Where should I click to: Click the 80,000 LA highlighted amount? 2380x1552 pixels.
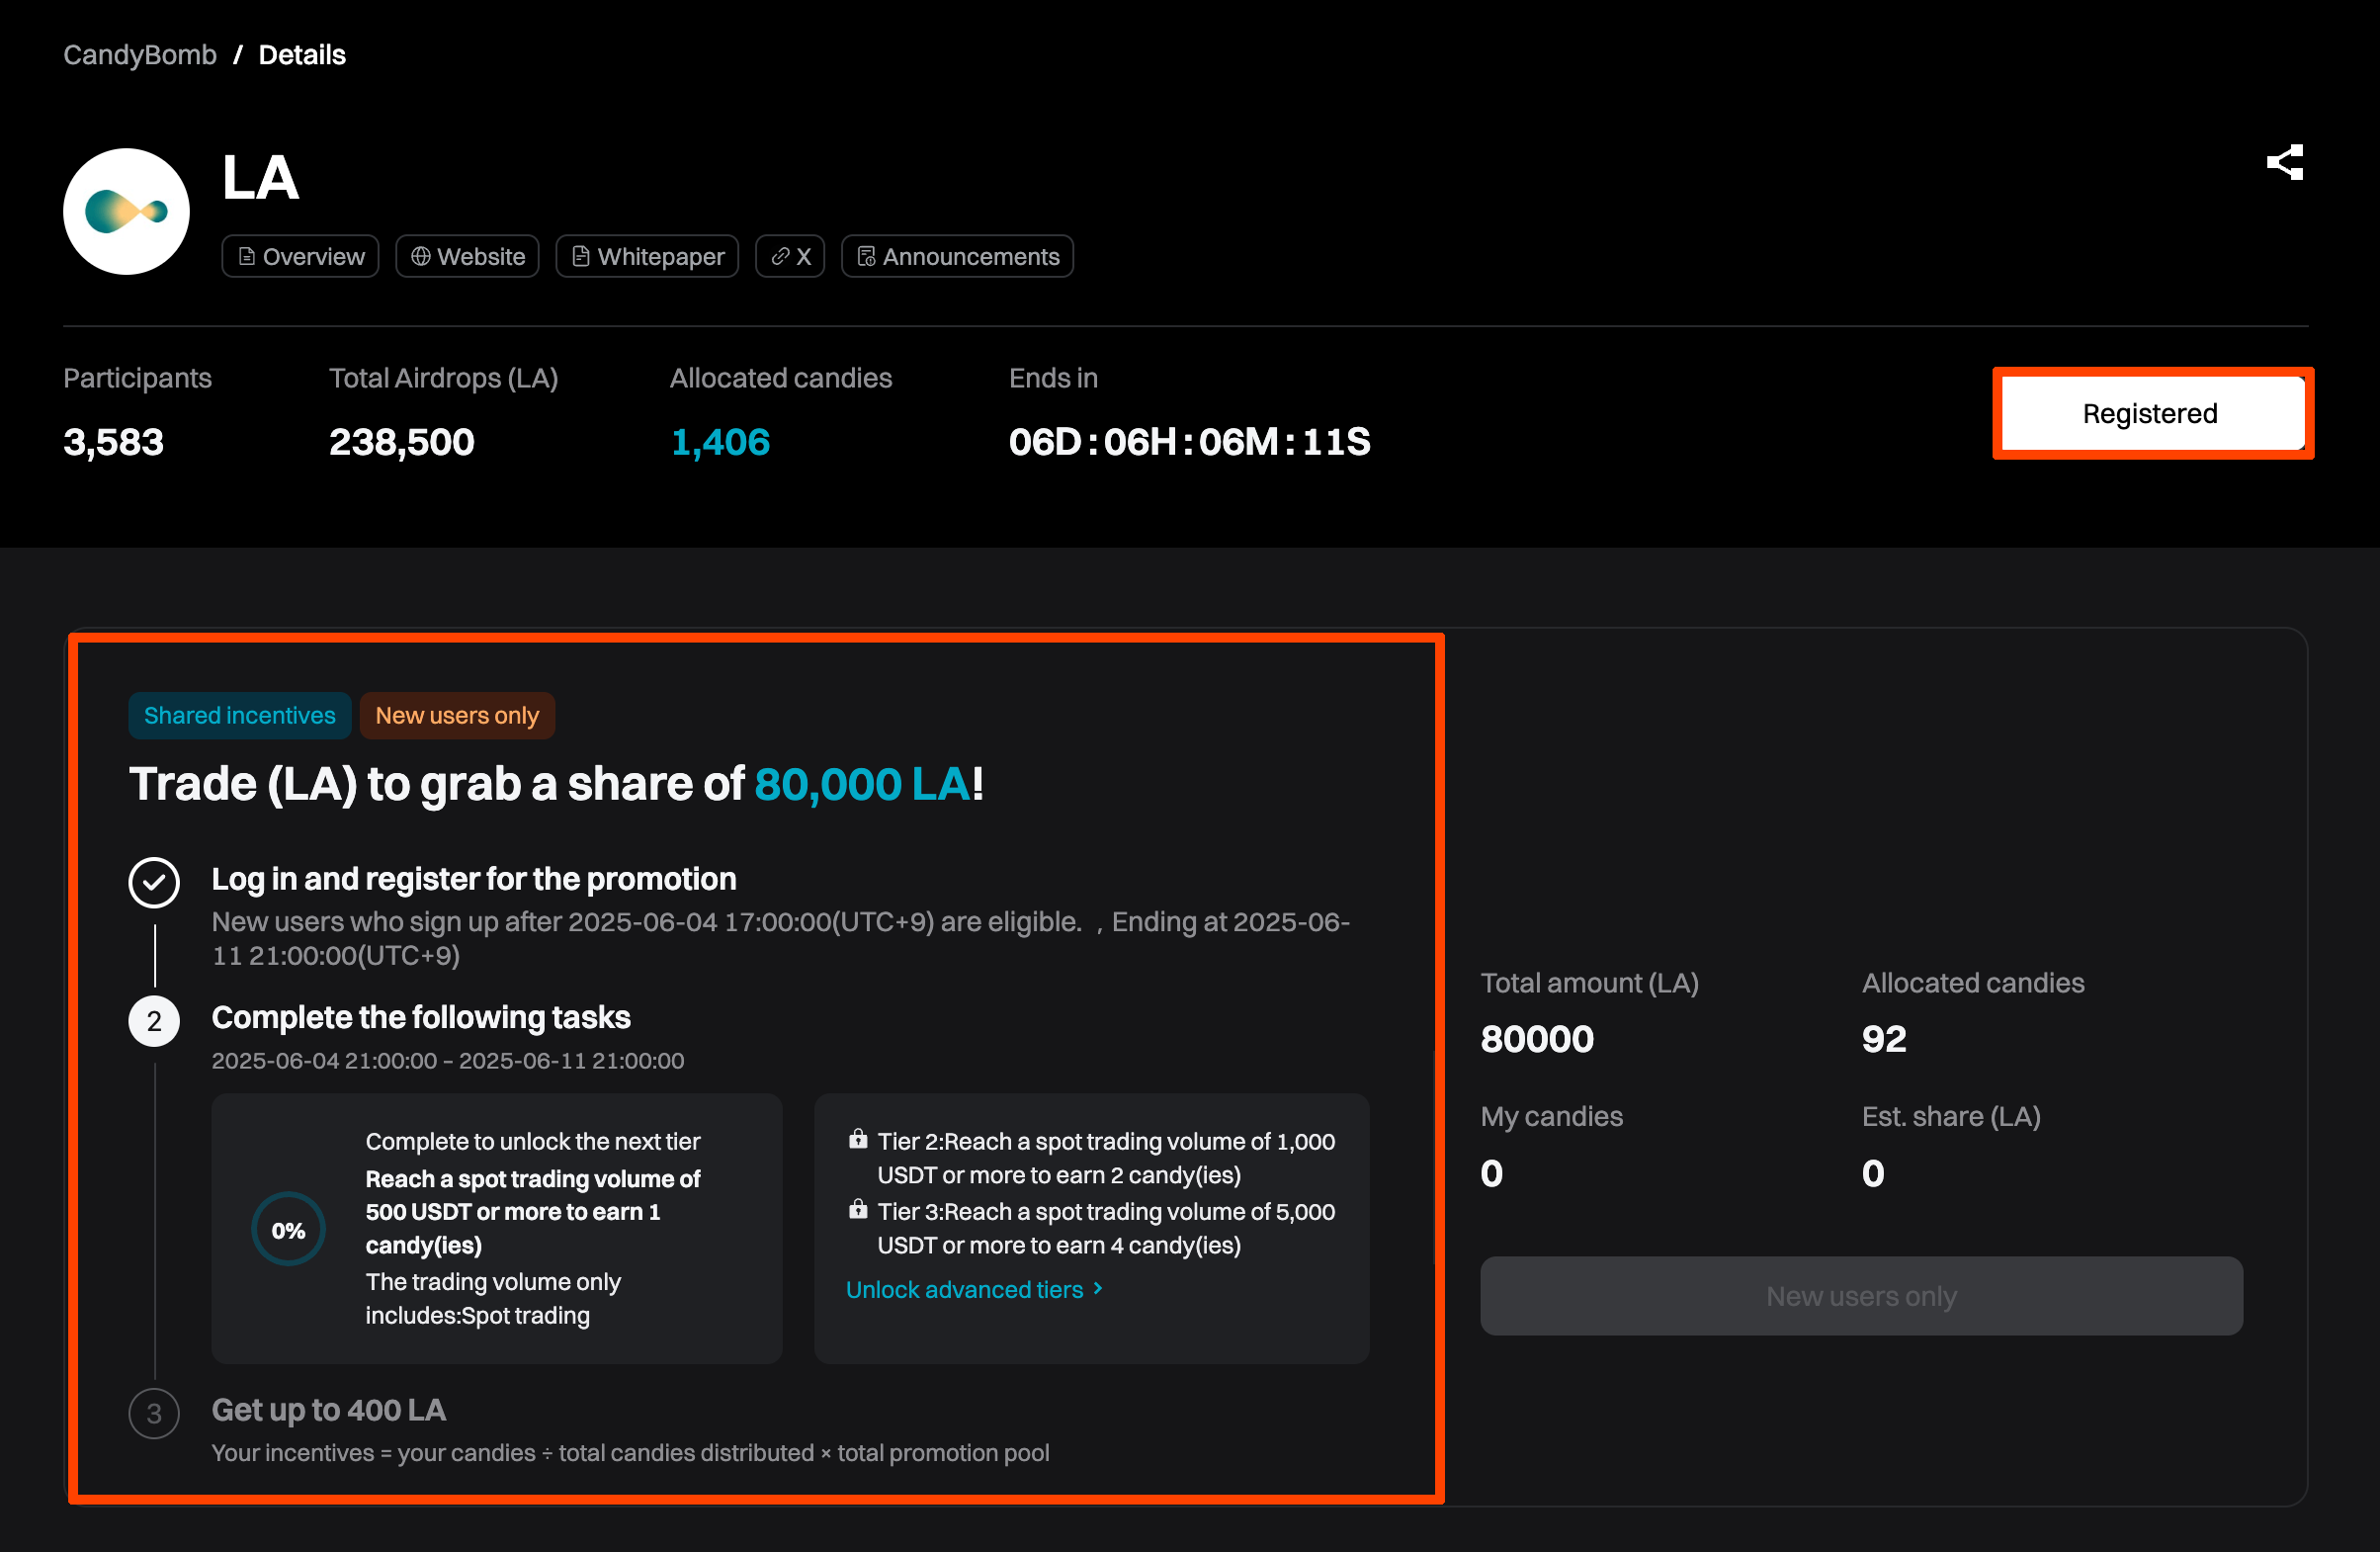point(861,783)
